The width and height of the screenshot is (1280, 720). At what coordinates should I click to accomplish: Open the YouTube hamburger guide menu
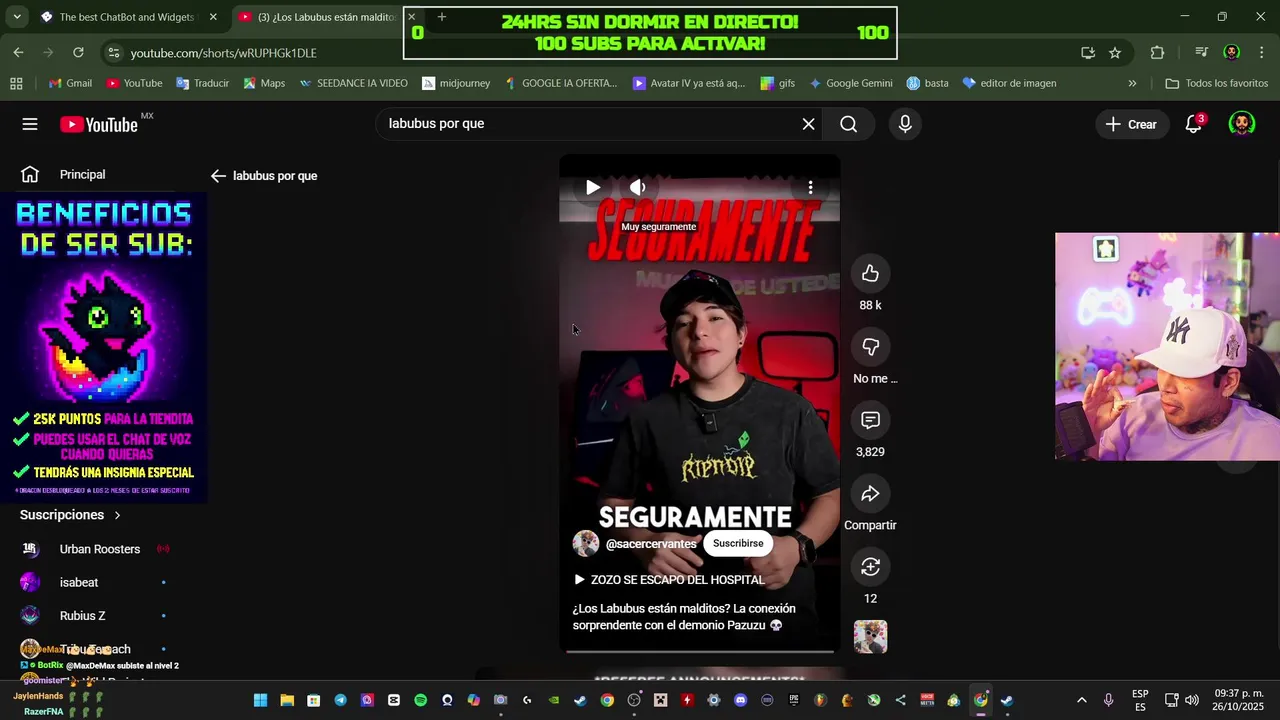(x=30, y=124)
